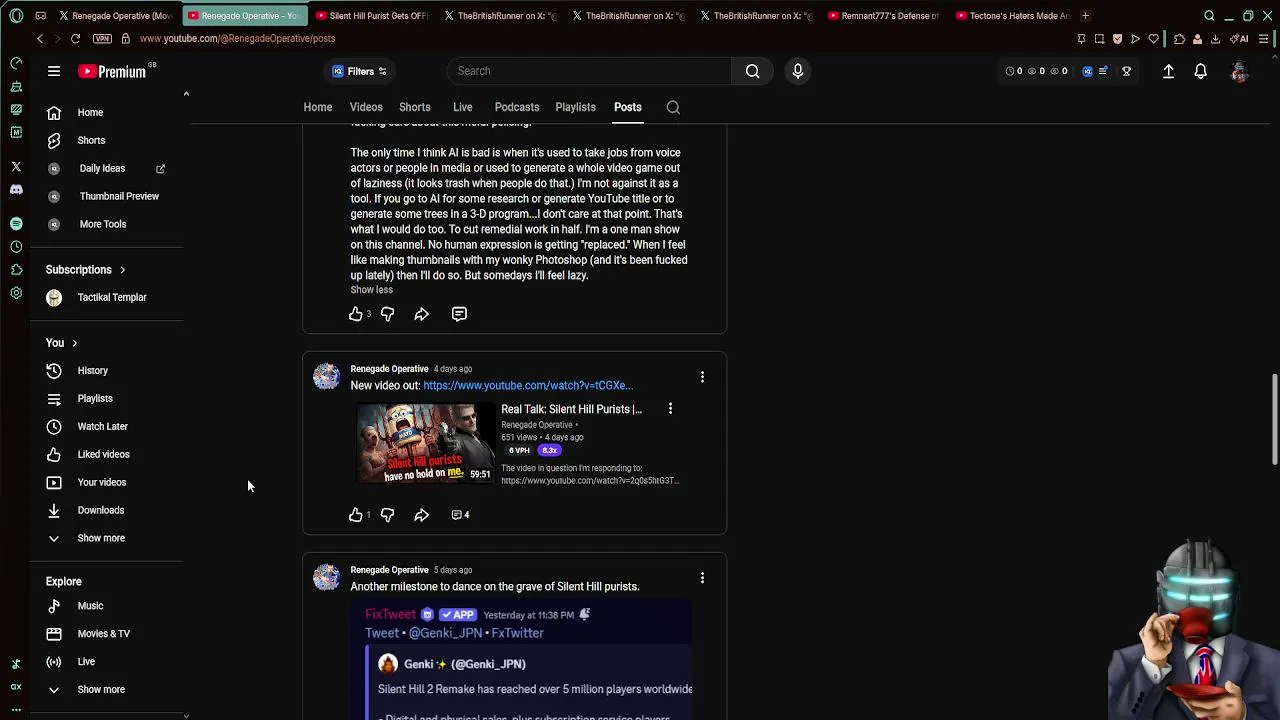Image resolution: width=1280 pixels, height=720 pixels.
Task: Dislike the AI opinion post
Action: (x=387, y=314)
